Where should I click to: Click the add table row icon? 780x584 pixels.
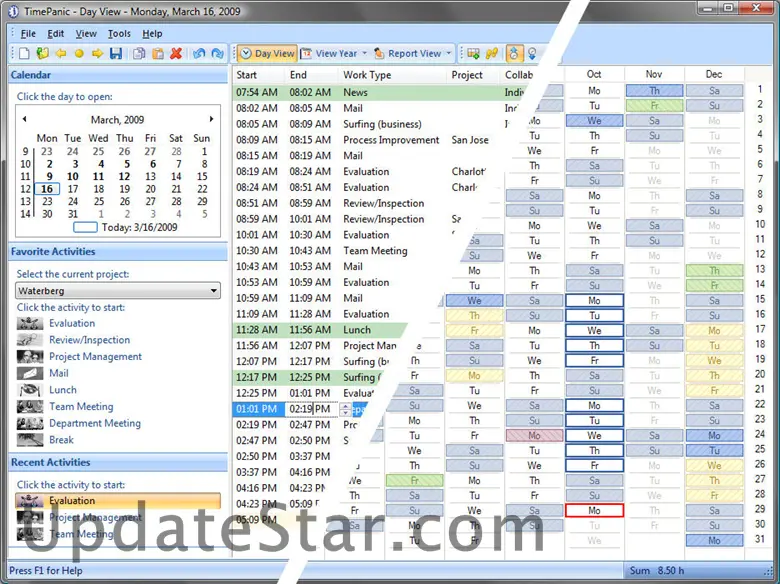(x=474, y=53)
